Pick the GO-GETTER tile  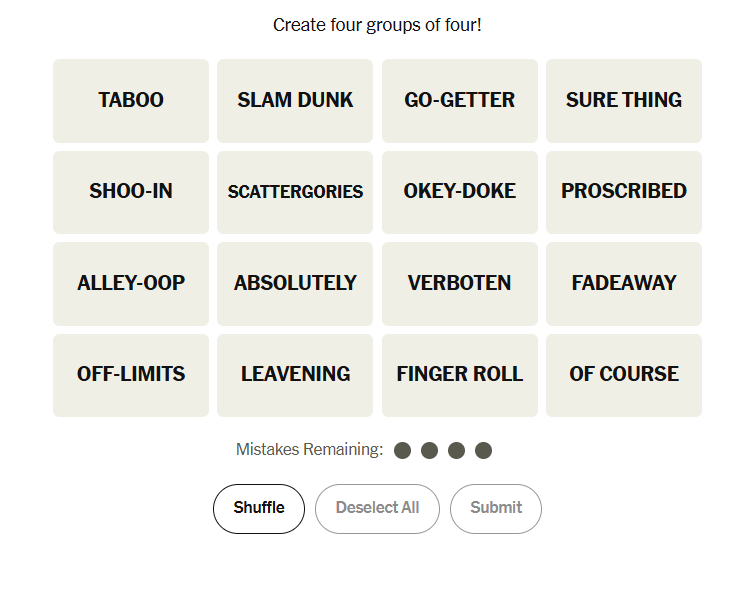tap(460, 100)
